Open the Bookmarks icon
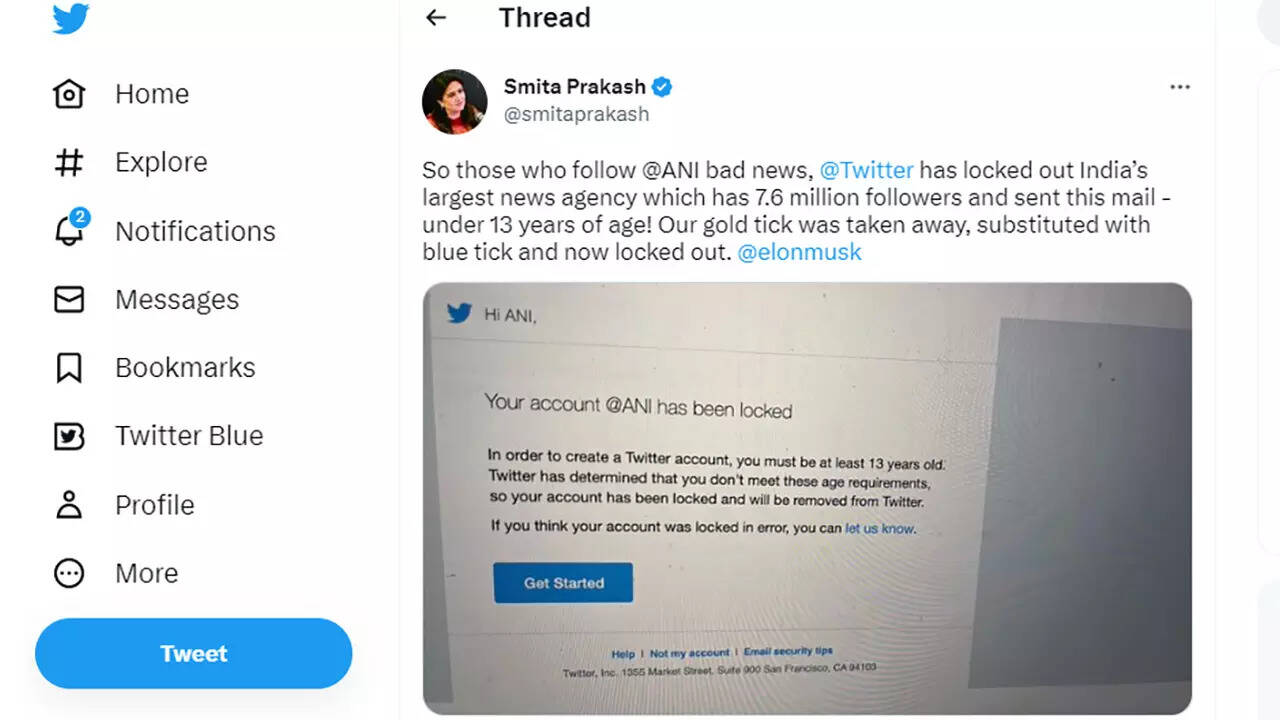Viewport: 1280px width, 720px height. tap(69, 367)
